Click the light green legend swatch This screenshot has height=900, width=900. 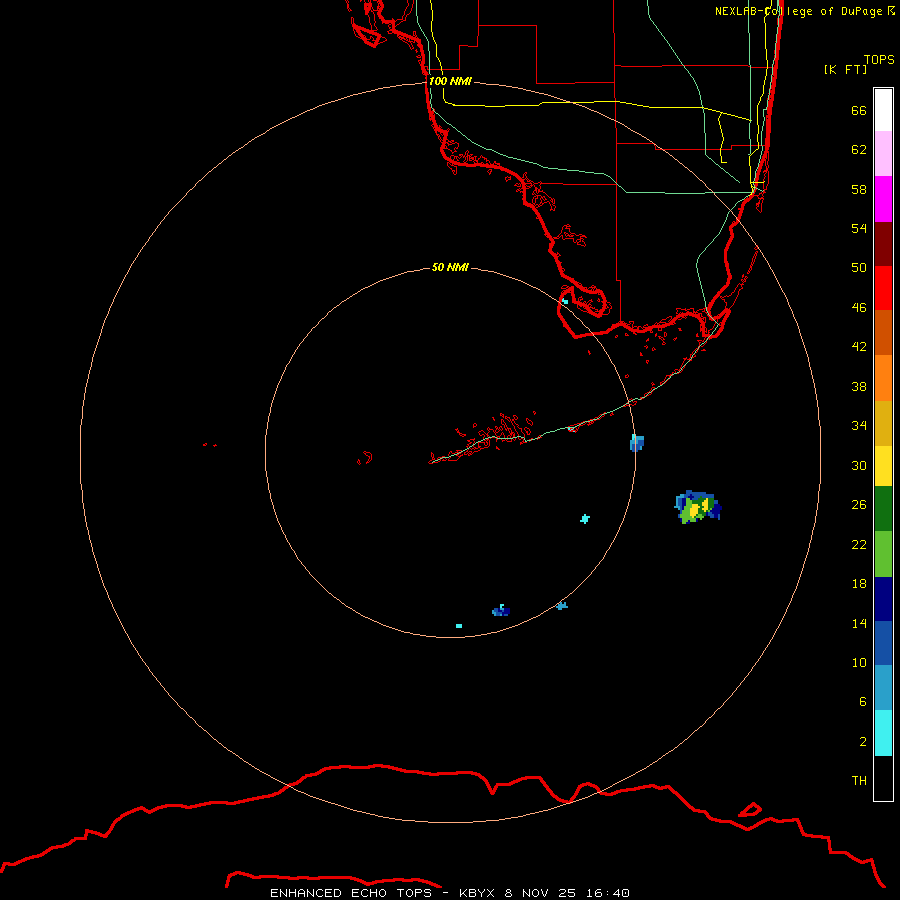click(883, 554)
